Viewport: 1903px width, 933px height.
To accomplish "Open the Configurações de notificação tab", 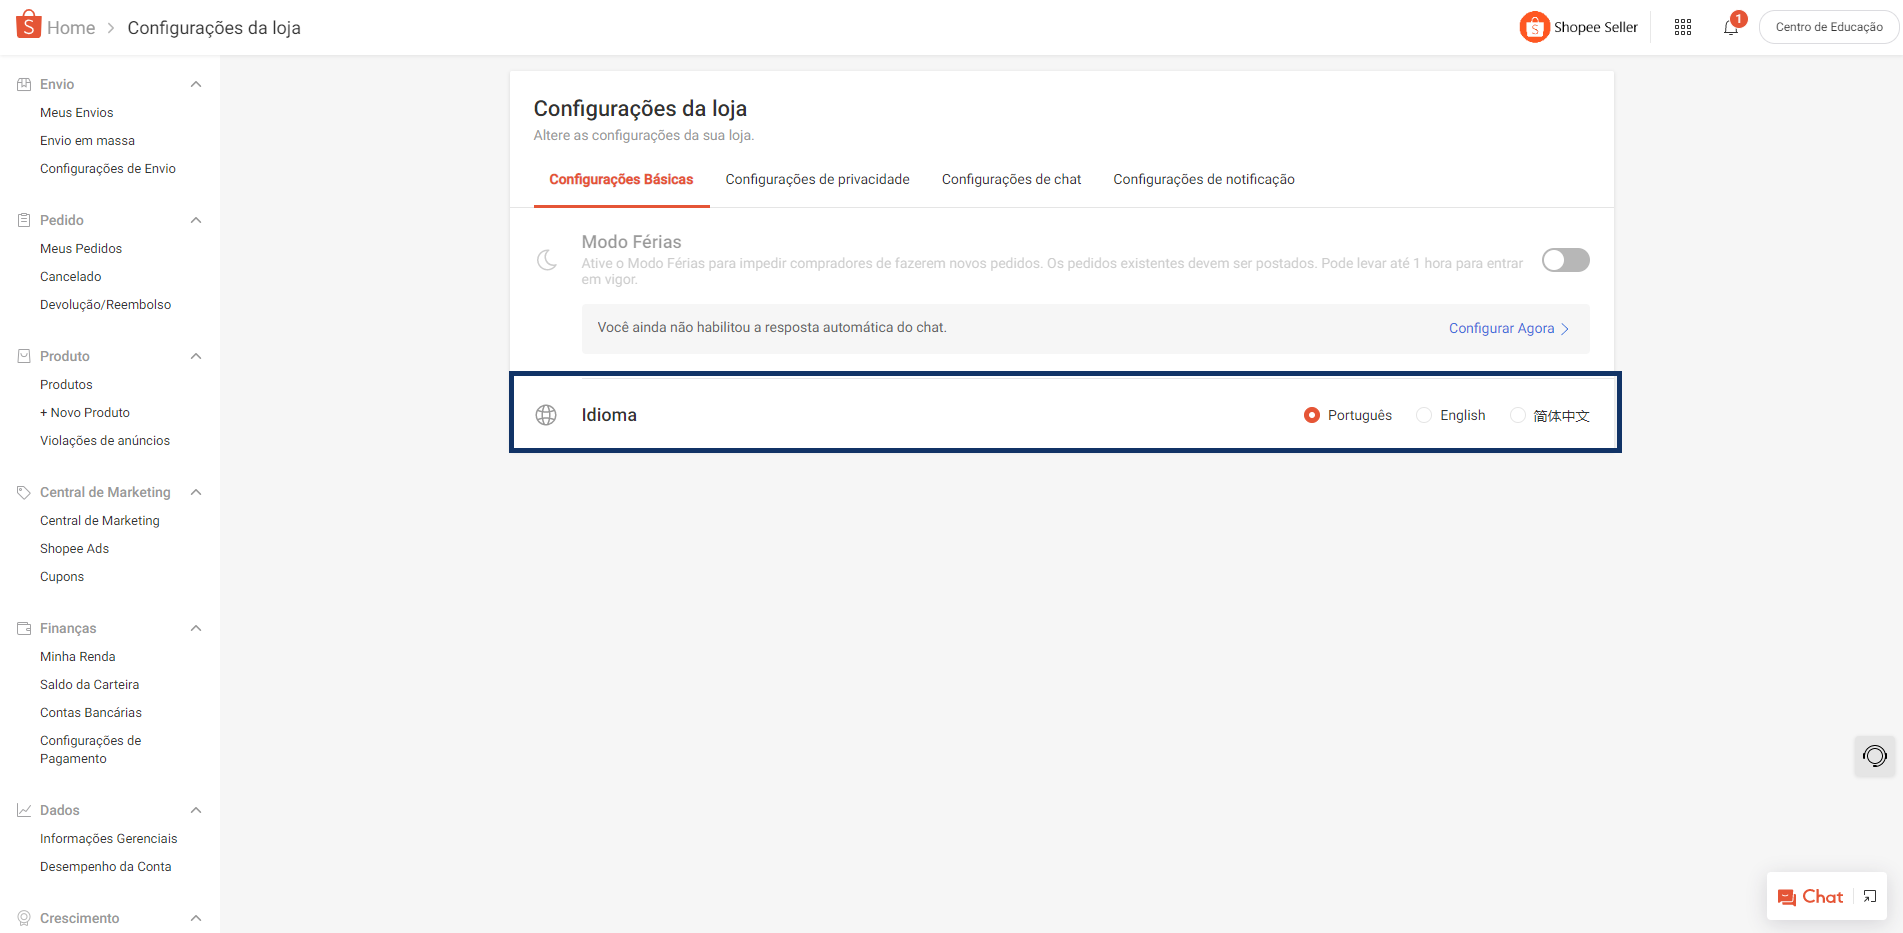I will point(1204,180).
